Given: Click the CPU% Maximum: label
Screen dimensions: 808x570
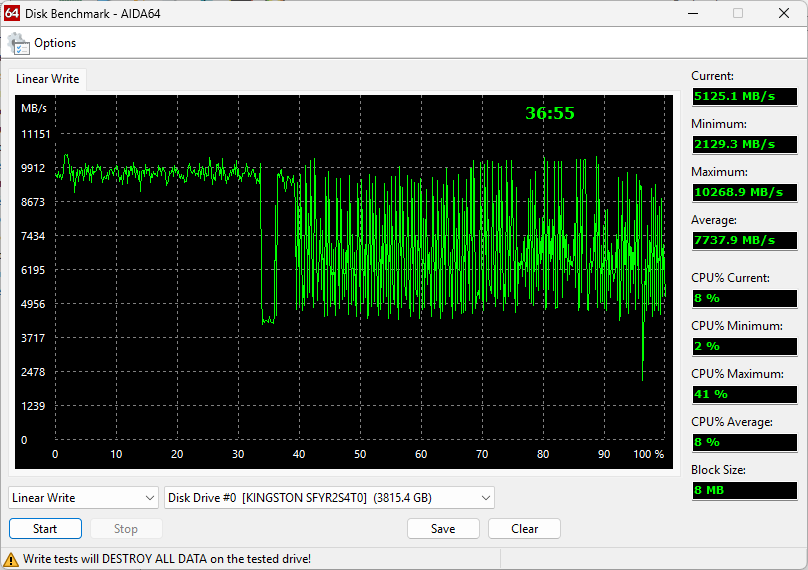Looking at the screenshot, I should pyautogui.click(x=737, y=374).
